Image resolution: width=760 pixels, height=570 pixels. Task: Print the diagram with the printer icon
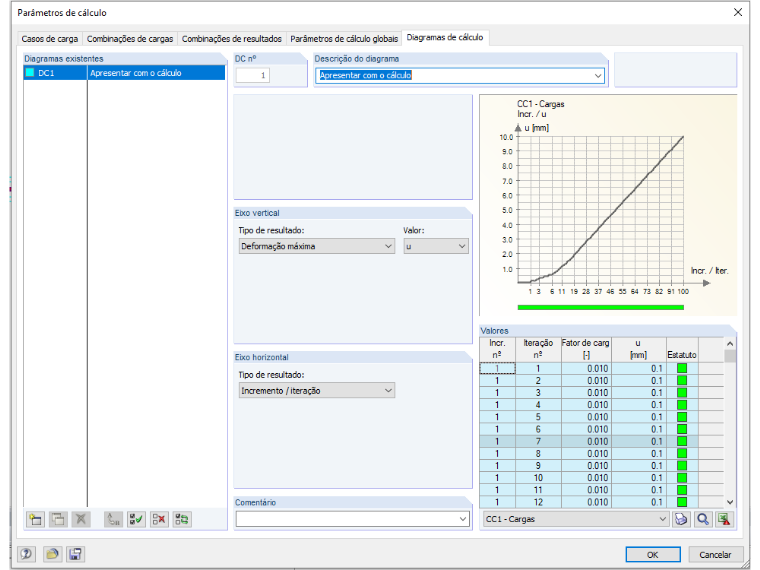[x=681, y=520]
